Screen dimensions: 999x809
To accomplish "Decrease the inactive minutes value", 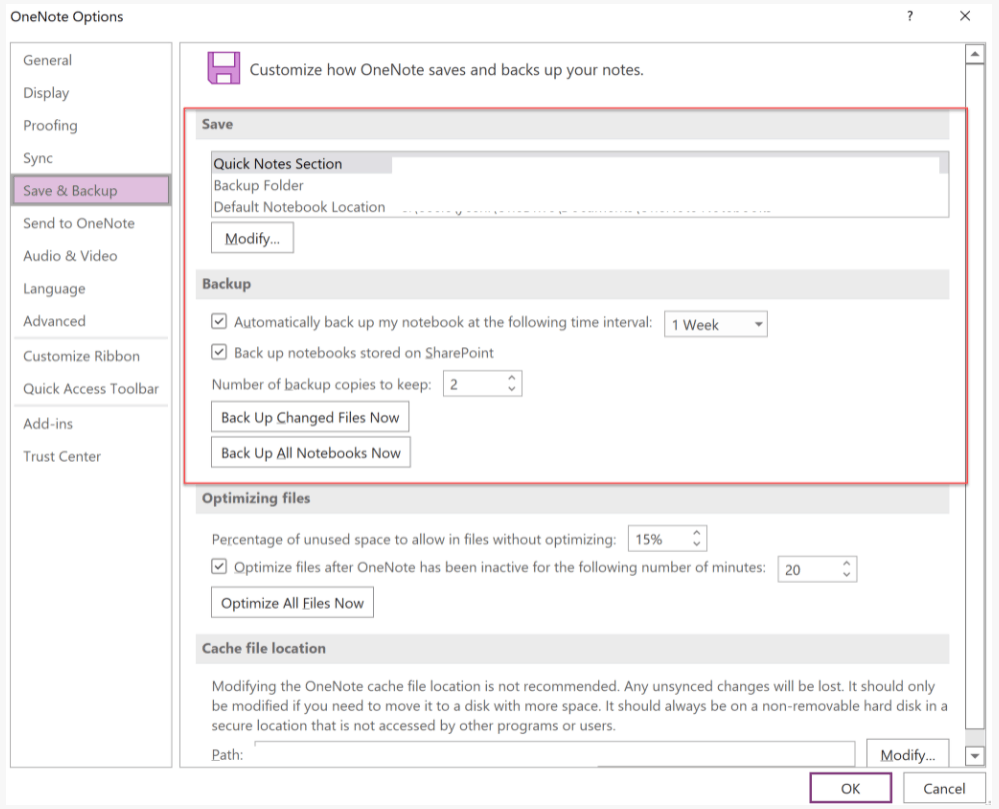I will tap(847, 575).
